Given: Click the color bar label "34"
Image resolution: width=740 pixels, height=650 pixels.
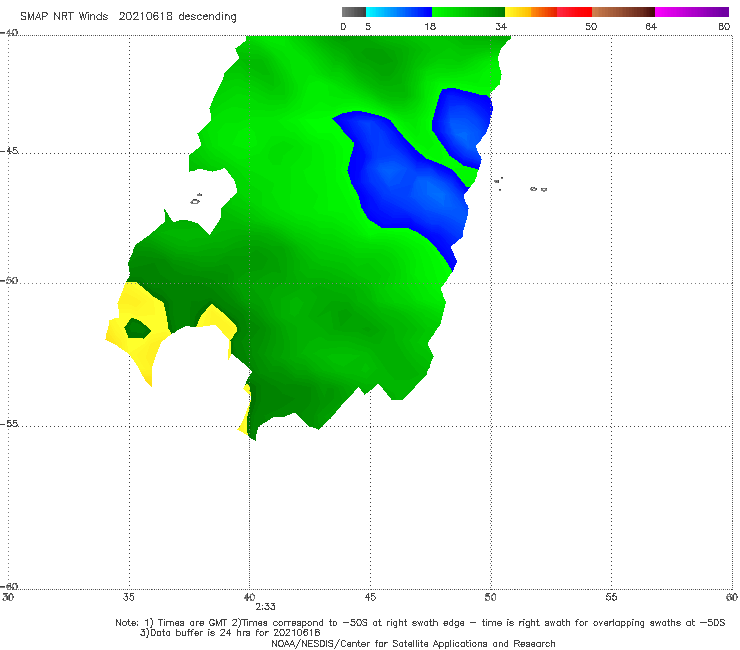Looking at the screenshot, I should click(501, 26).
